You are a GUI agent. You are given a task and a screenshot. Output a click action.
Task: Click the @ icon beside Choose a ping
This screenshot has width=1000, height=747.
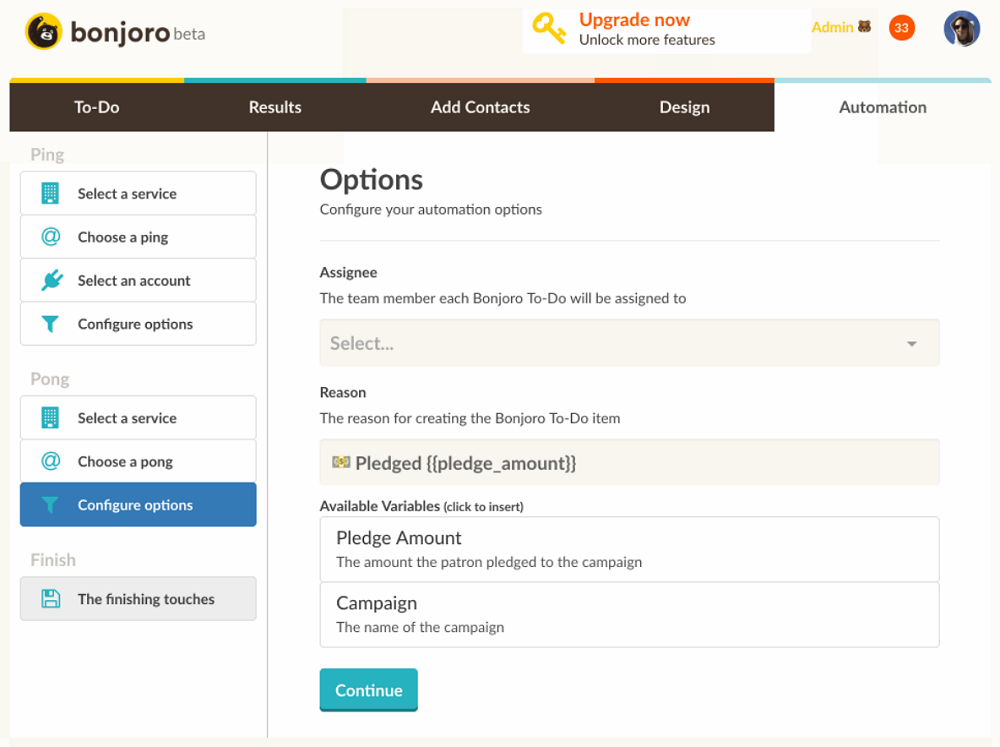point(50,237)
